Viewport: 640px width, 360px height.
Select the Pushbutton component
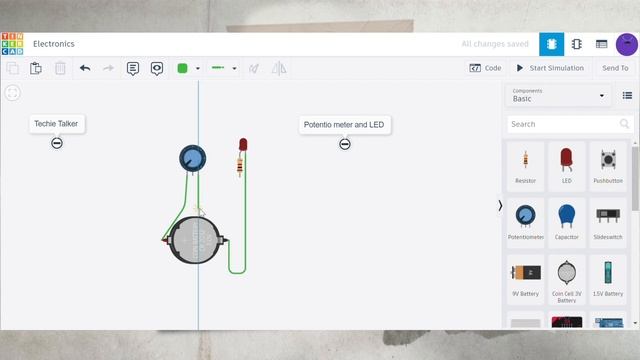point(608,167)
